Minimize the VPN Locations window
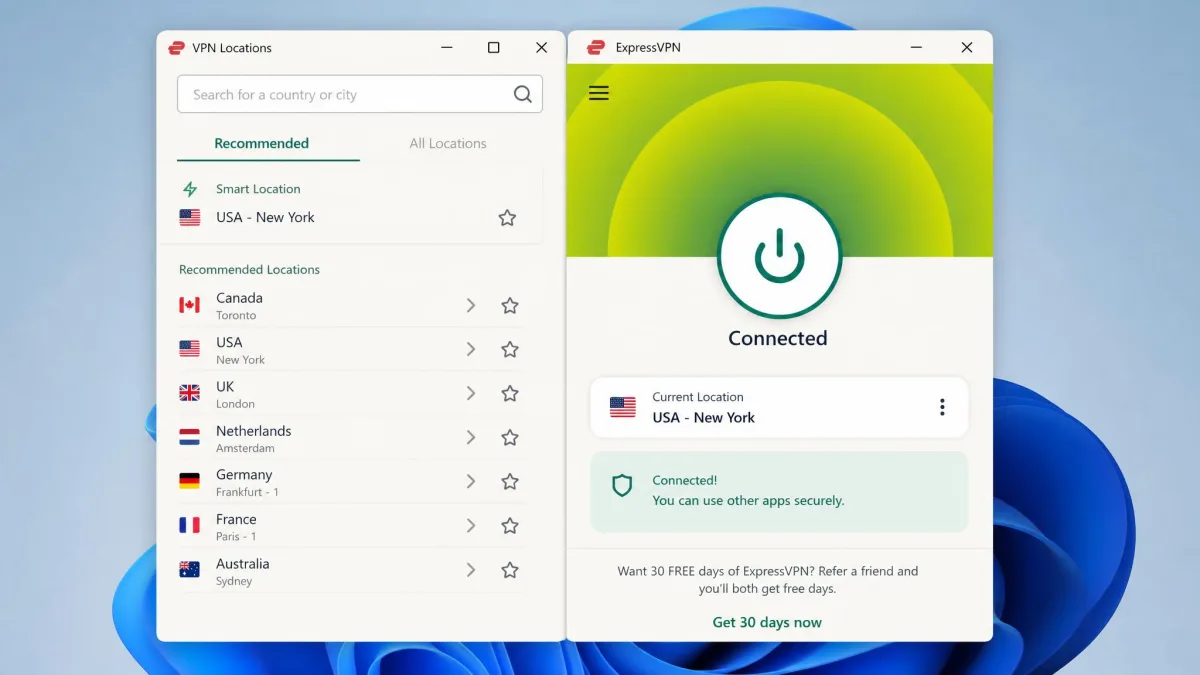 (x=446, y=48)
